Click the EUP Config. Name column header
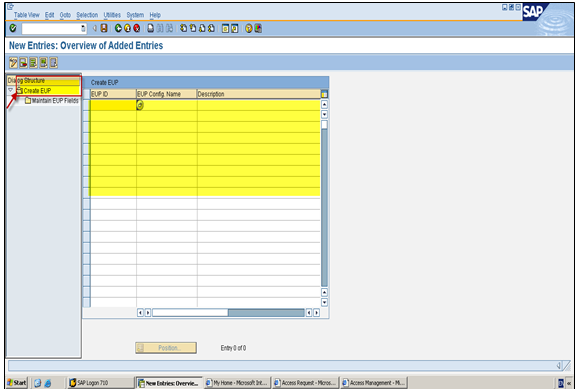 tap(167, 94)
